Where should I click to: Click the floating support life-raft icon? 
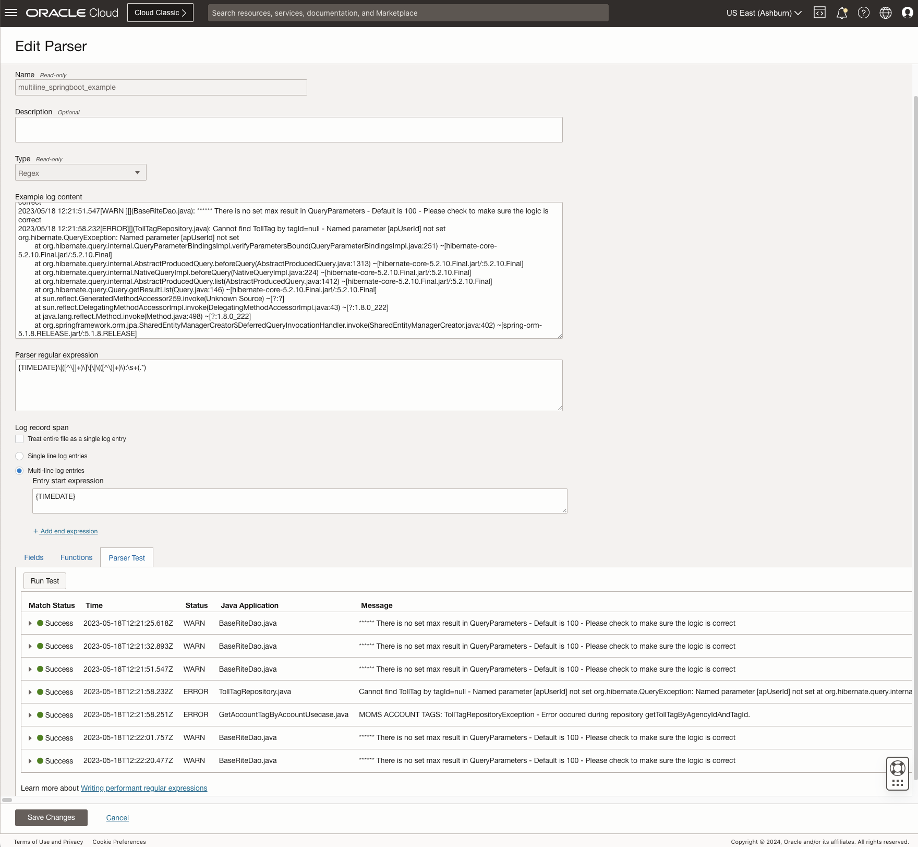(897, 769)
